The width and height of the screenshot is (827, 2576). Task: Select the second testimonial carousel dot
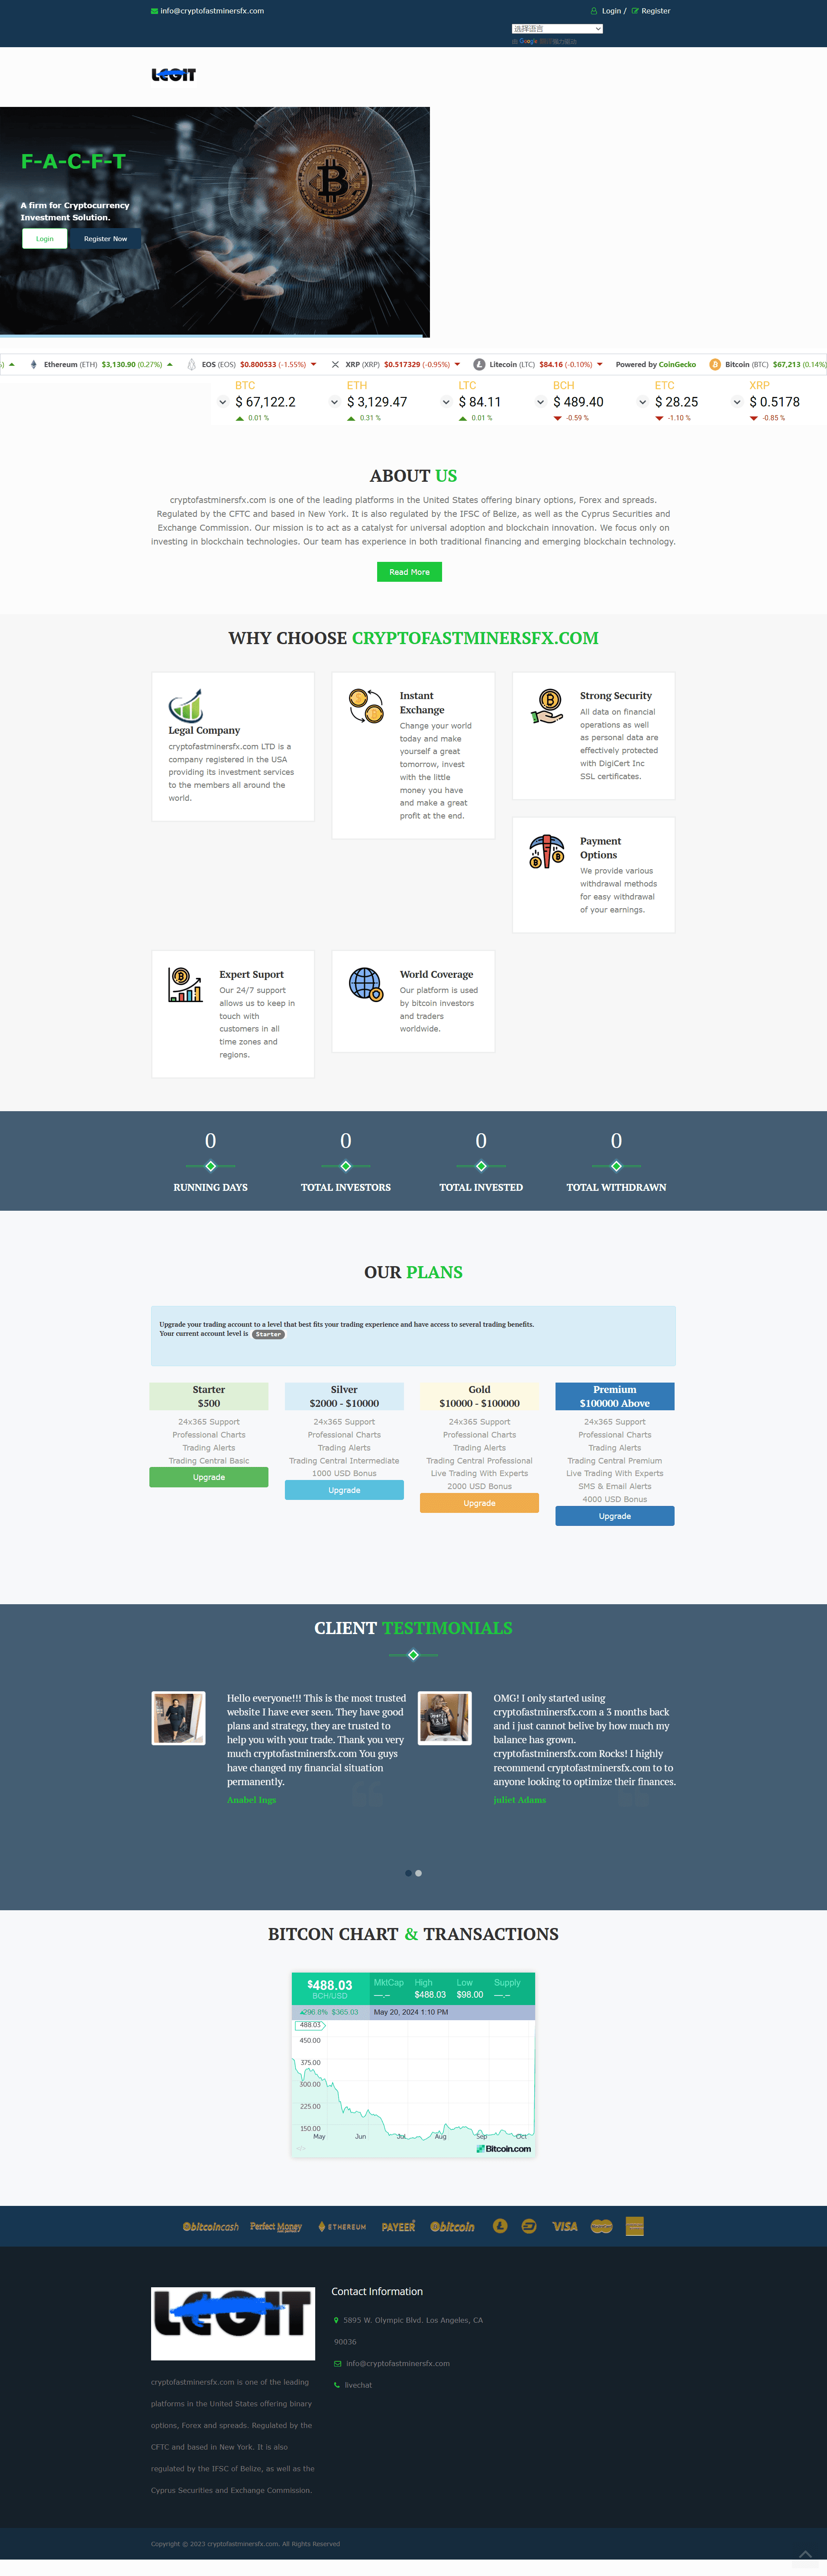[x=418, y=1873]
